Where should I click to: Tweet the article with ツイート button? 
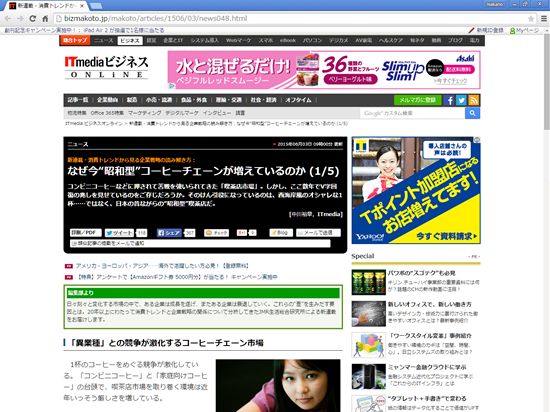point(120,233)
